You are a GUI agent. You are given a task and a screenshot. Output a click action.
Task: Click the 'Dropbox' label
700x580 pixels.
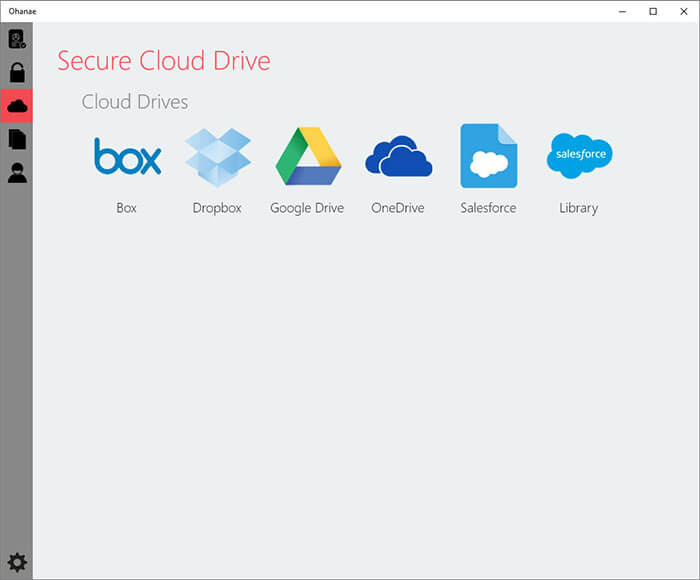point(217,208)
